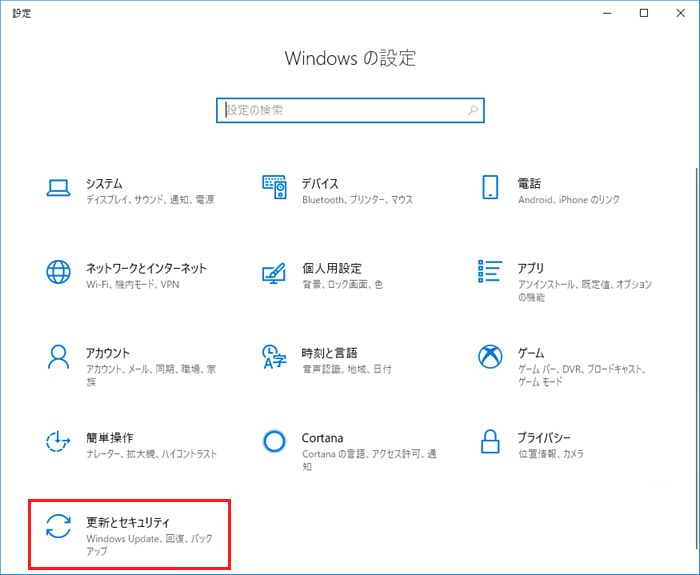Select the 電話 heading
700x575 pixels.
pos(529,183)
